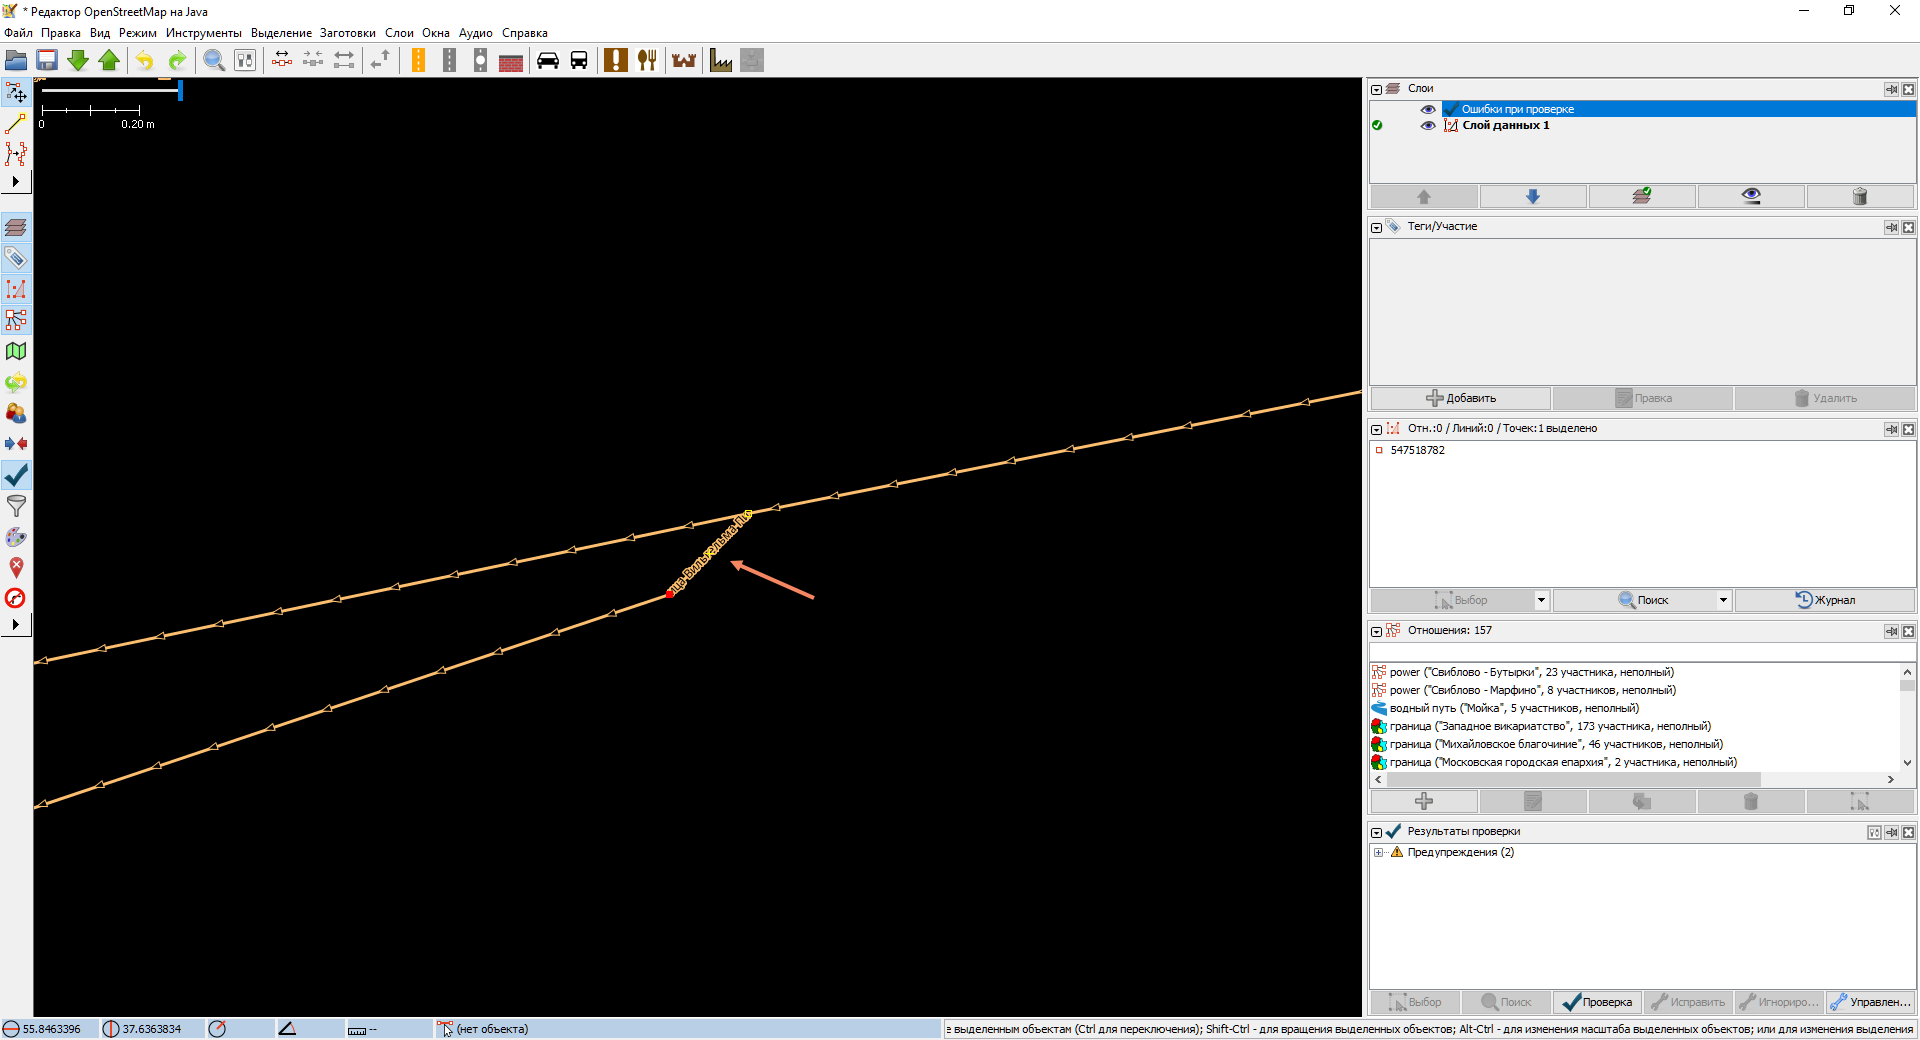1920x1040 pixels.
Task: Toggle visibility of 'Ошибки при проверке' layer
Action: pos(1428,109)
